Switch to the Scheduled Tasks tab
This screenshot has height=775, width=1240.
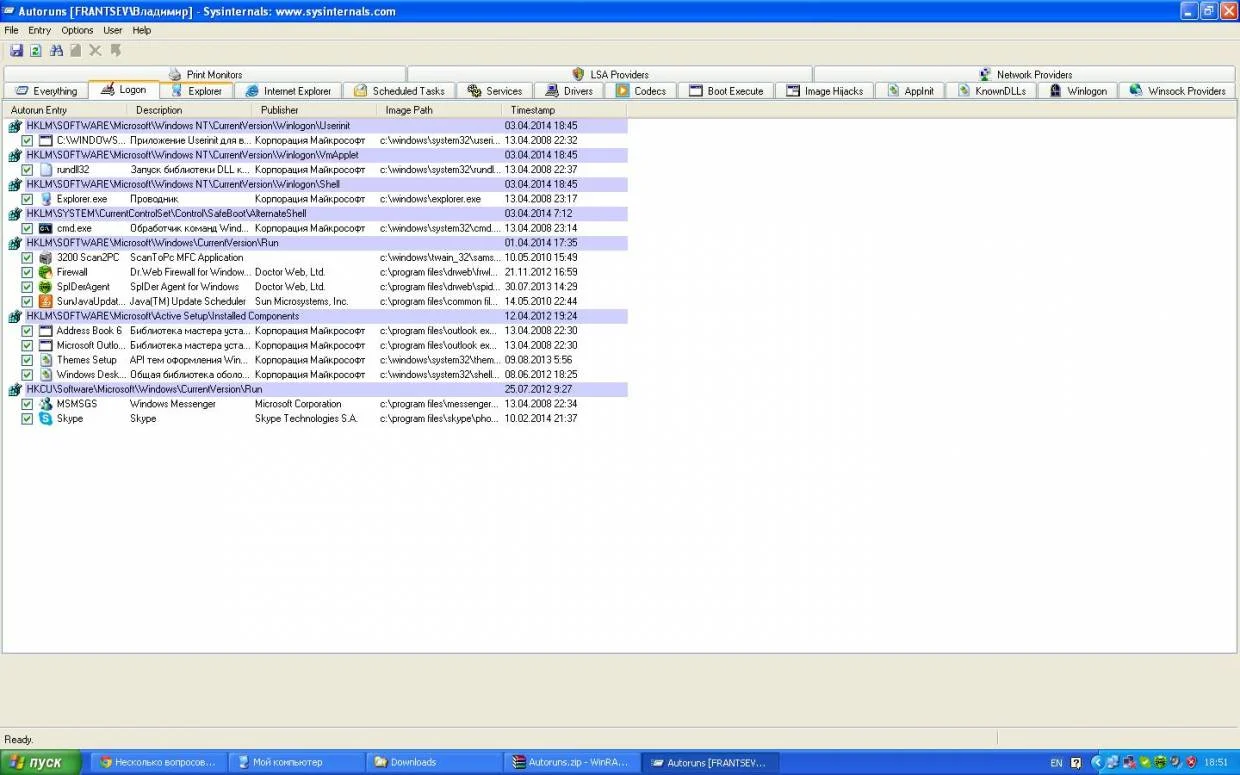coord(399,91)
